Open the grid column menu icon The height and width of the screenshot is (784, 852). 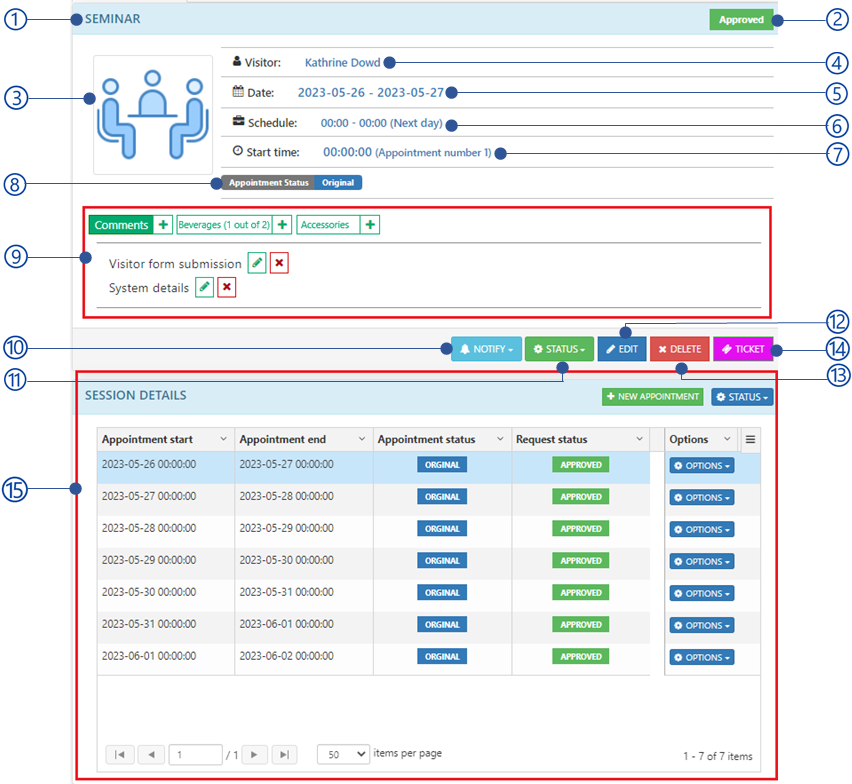pos(750,439)
